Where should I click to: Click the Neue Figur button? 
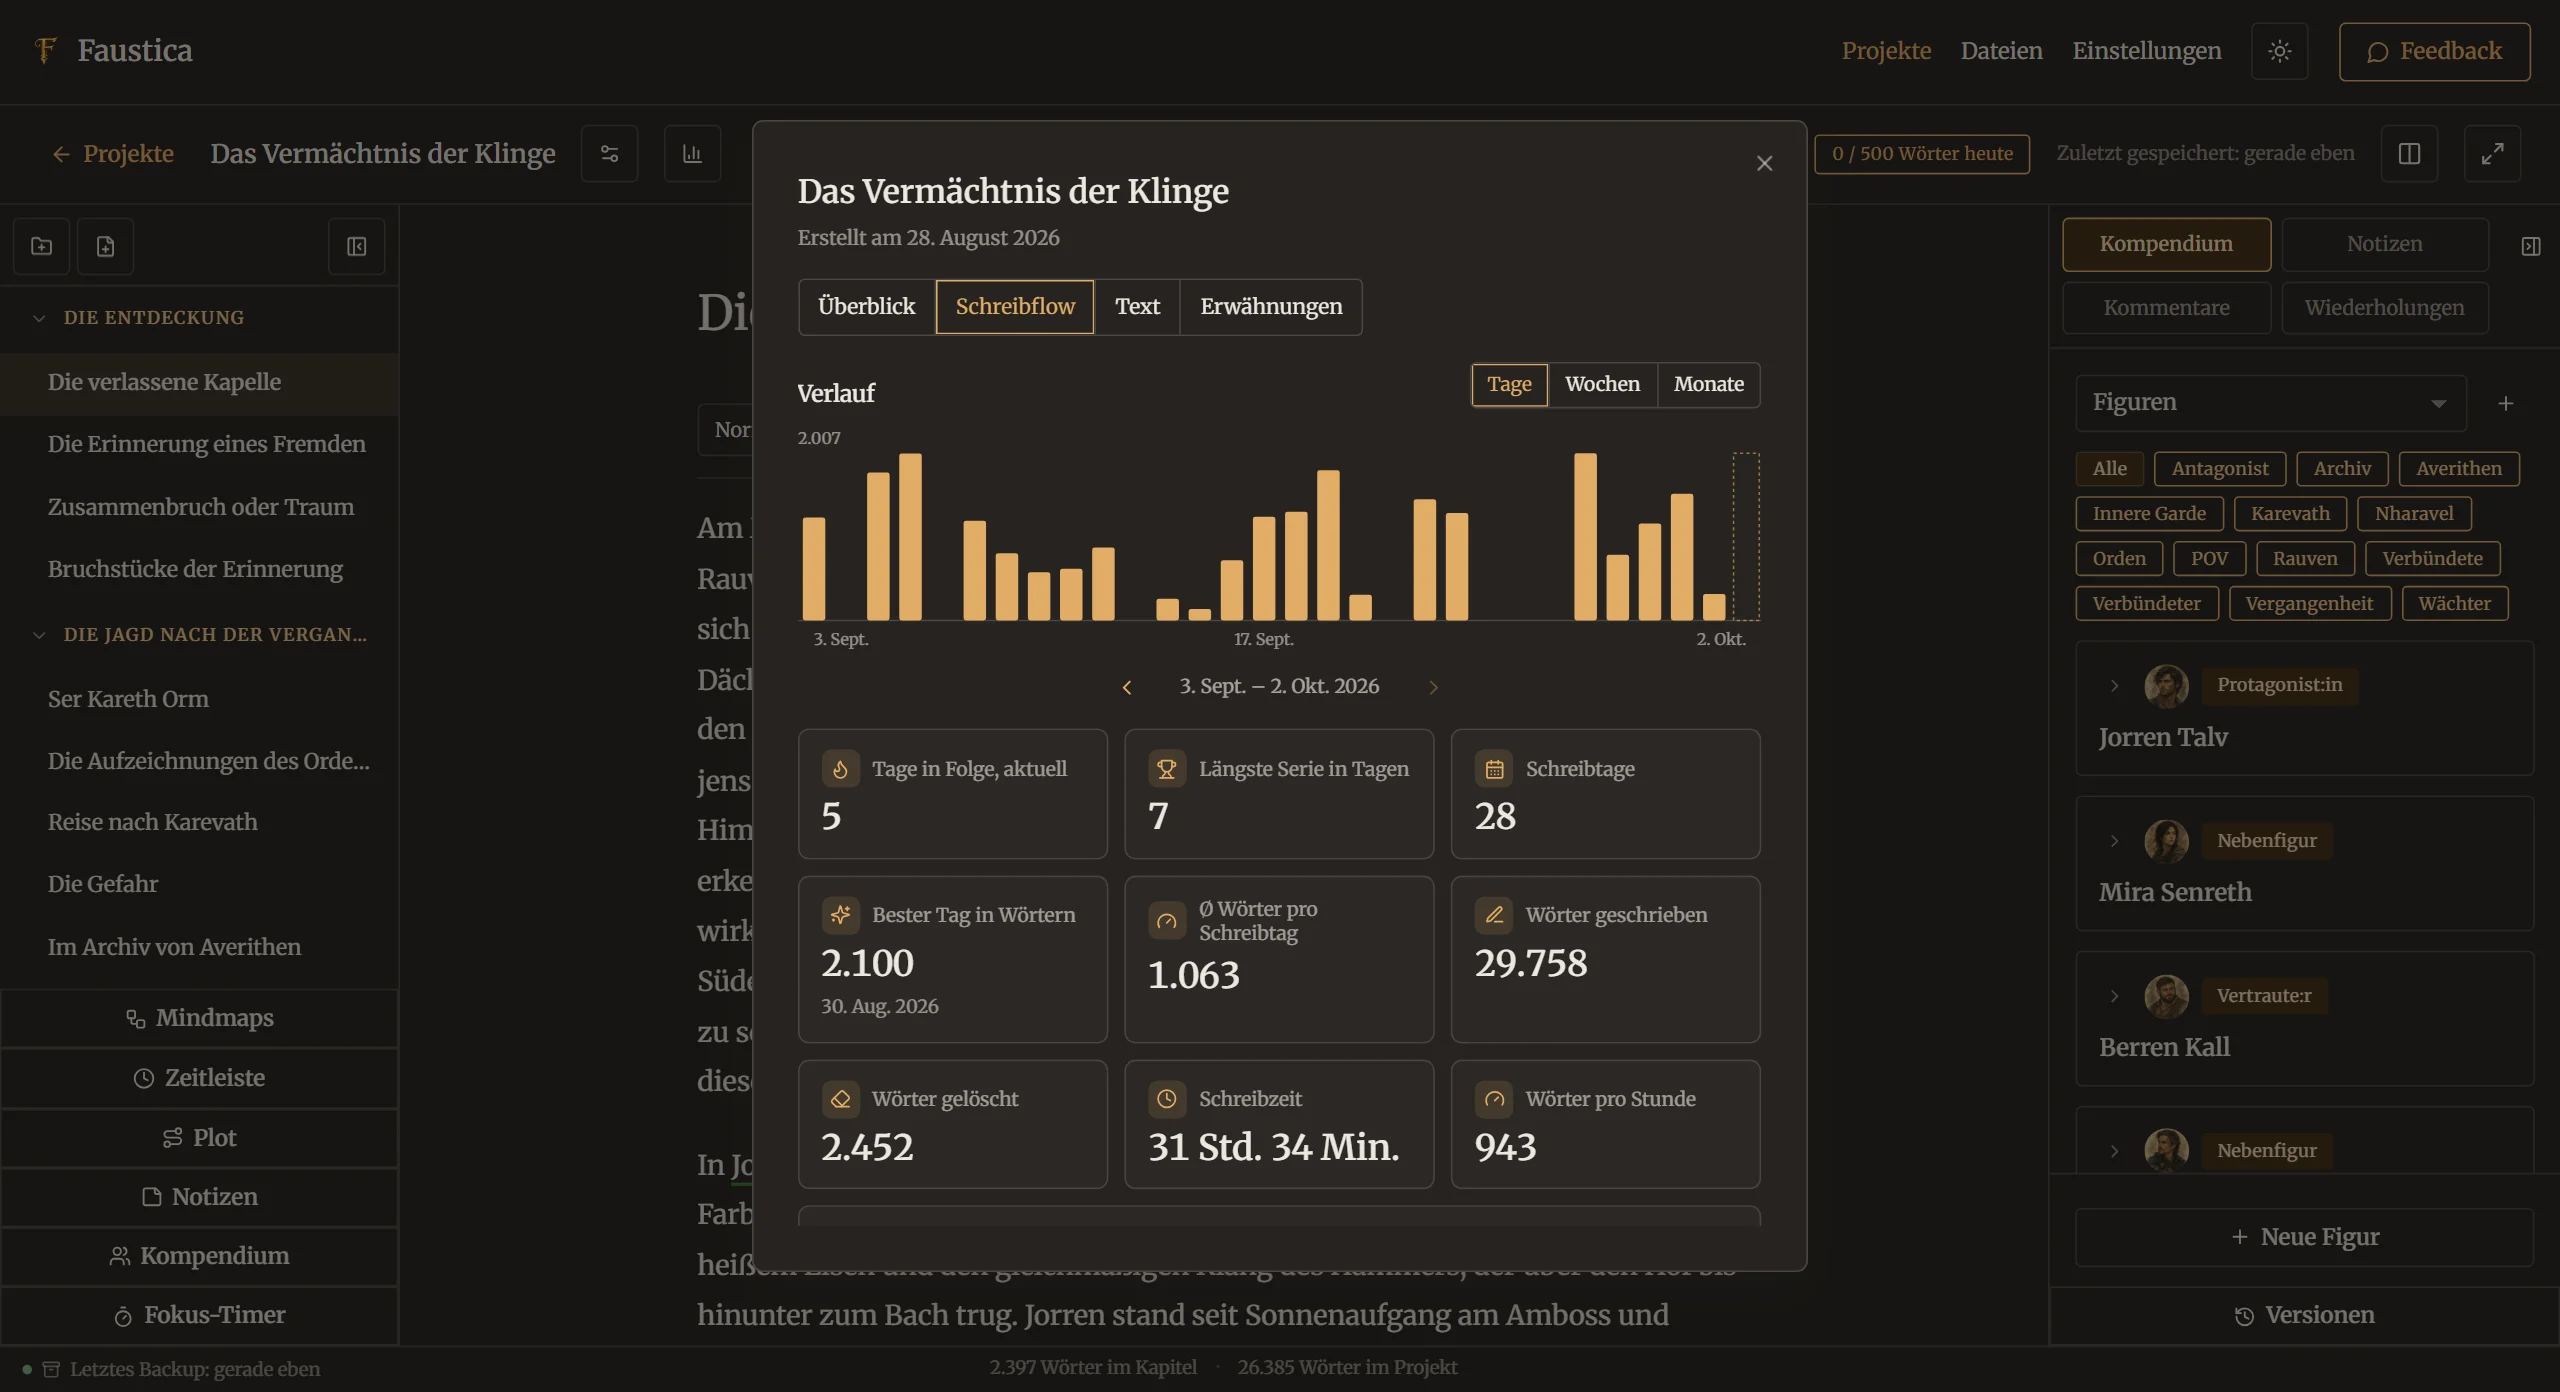[x=2304, y=1237]
